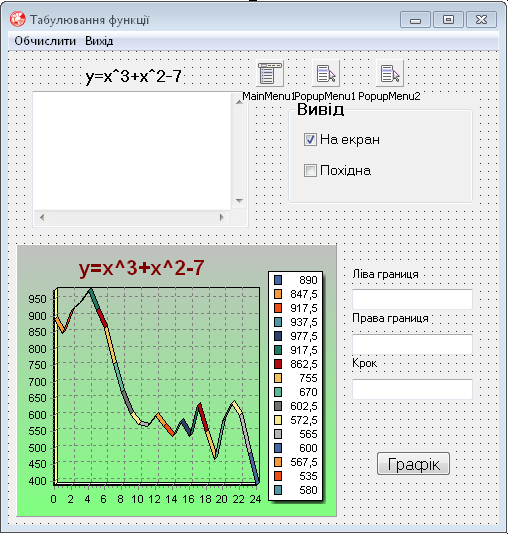Select the PopupMenu1 component icon
The width and height of the screenshot is (508, 534).
(x=326, y=74)
